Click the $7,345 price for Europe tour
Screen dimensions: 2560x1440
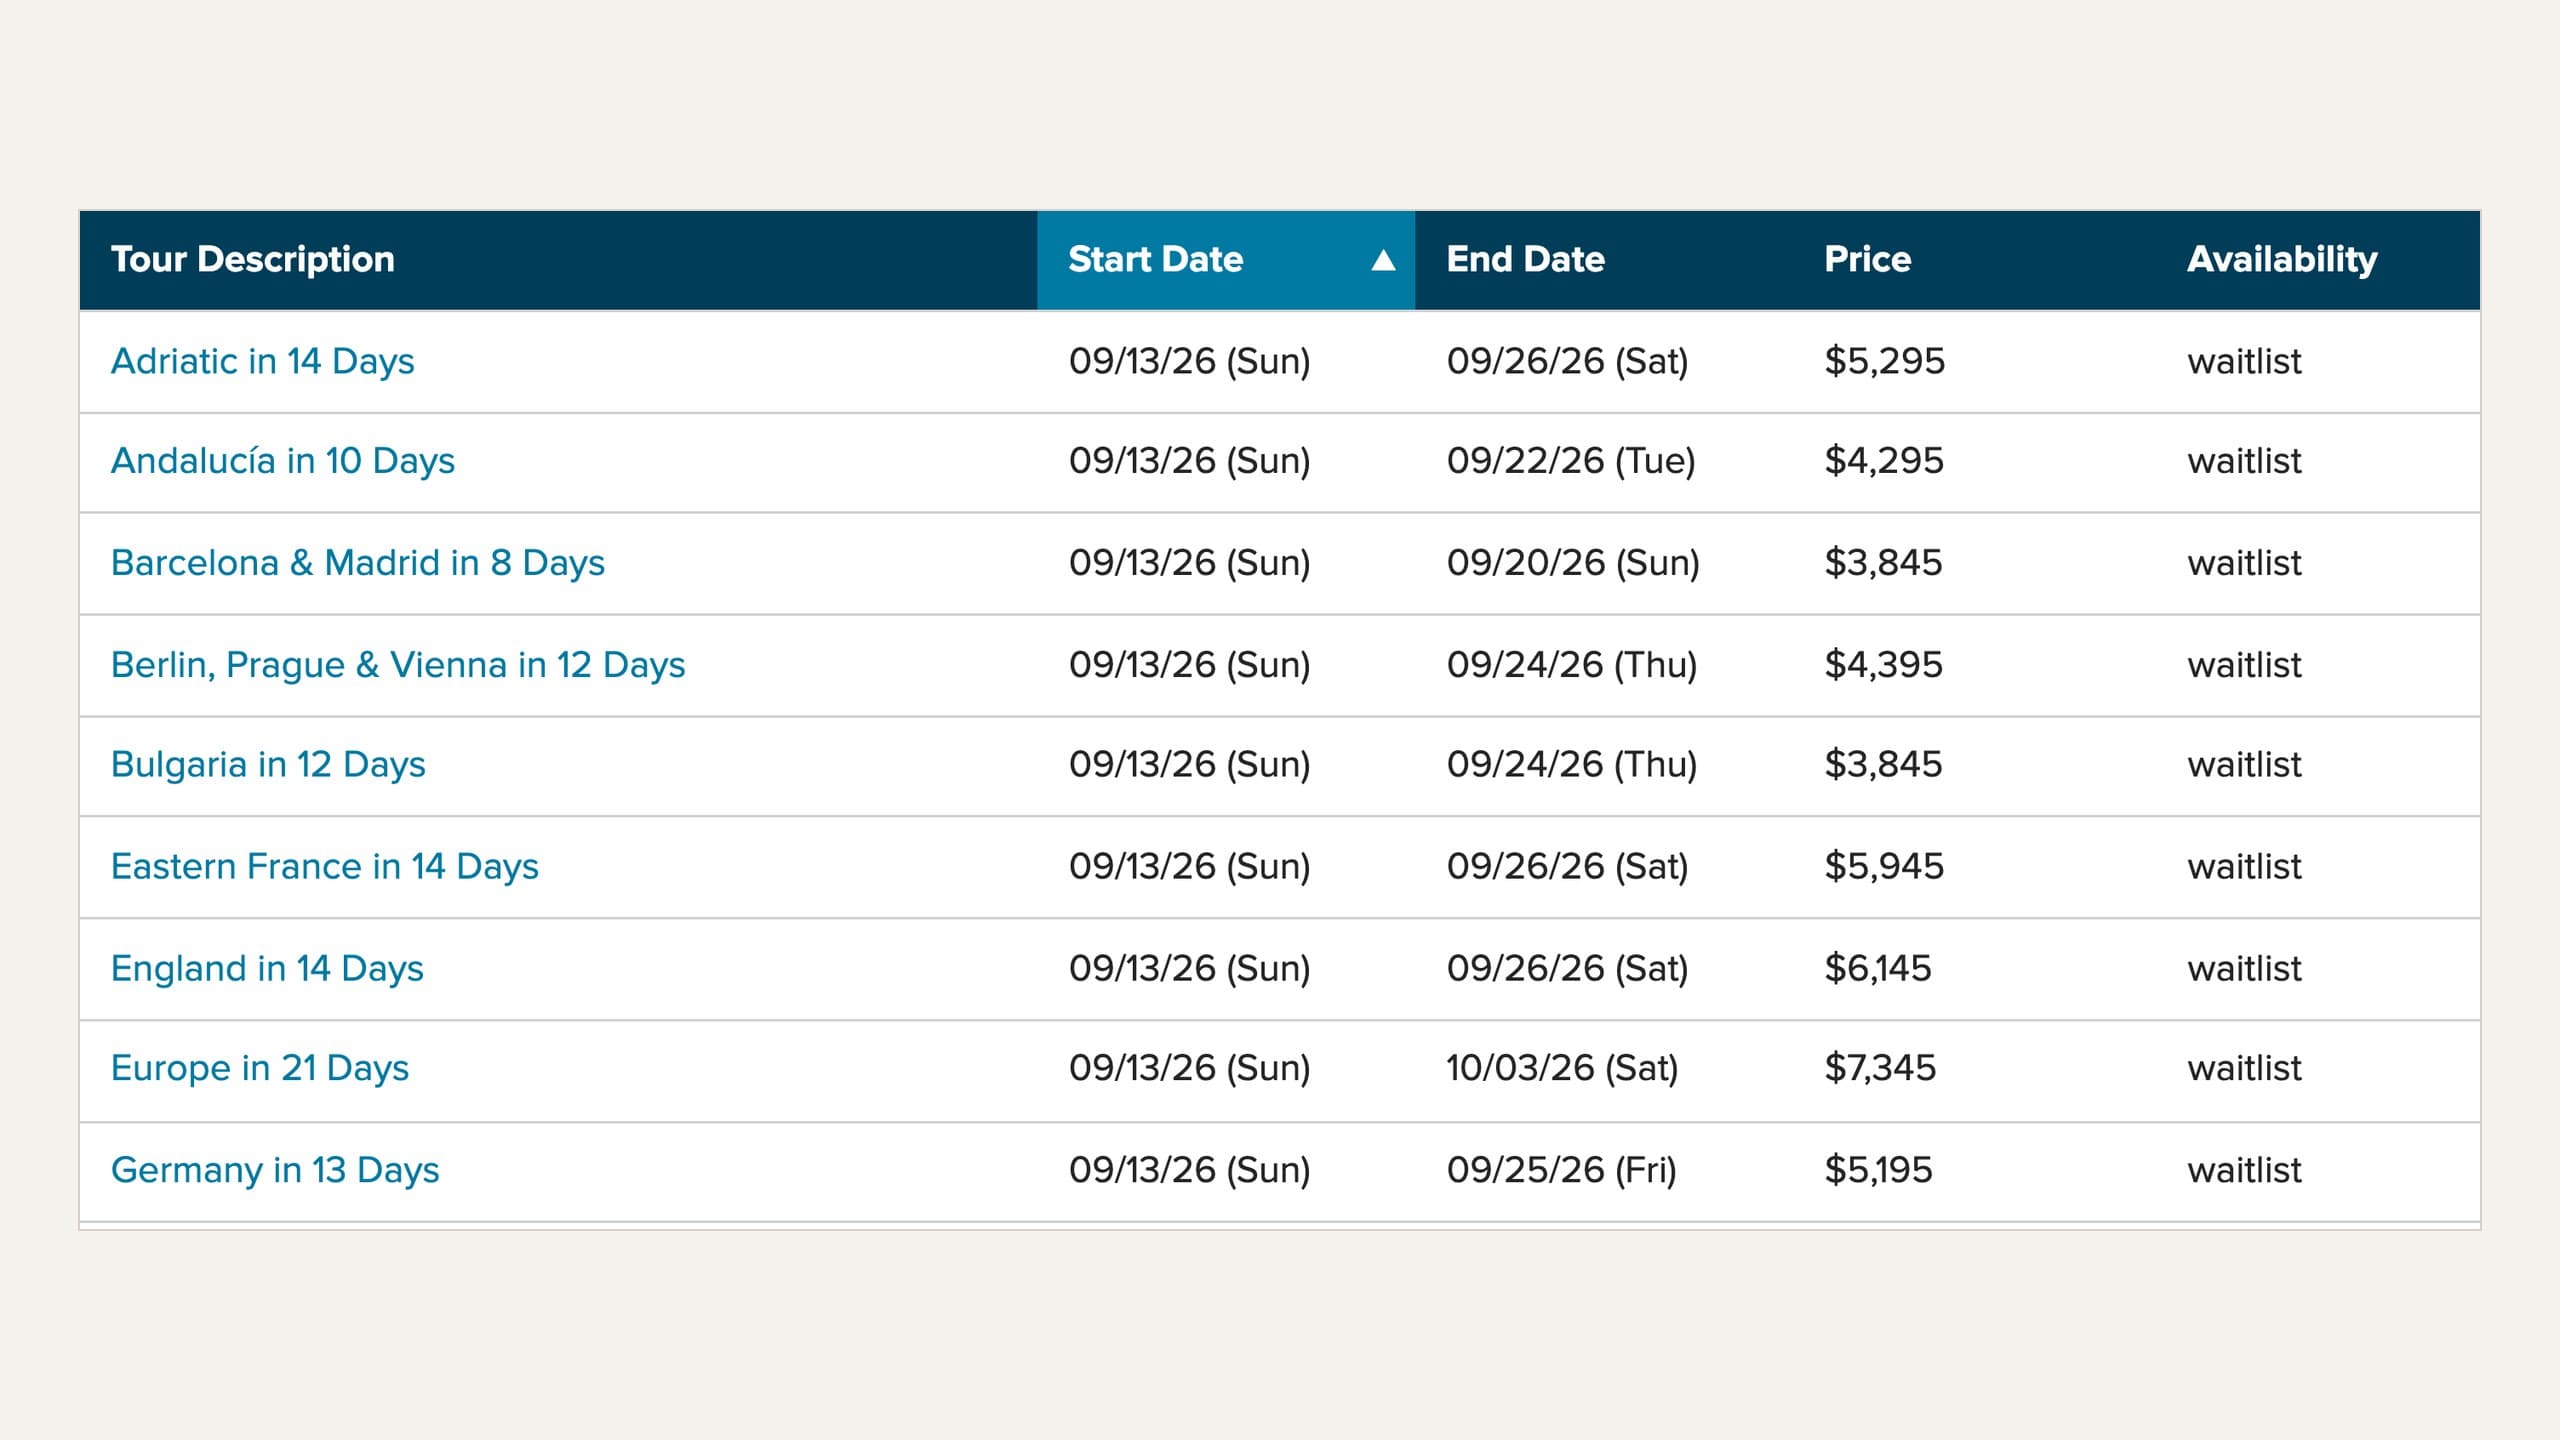tap(1880, 1069)
